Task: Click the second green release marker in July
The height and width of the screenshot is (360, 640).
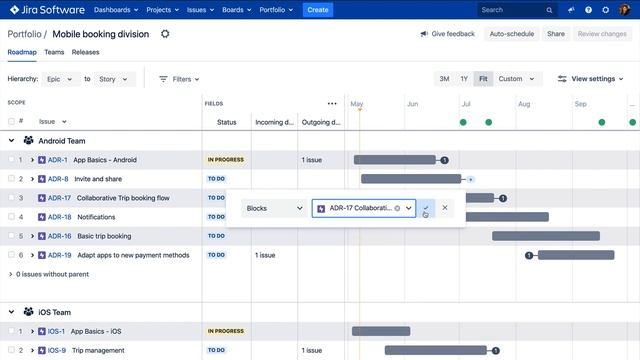Action: (489, 122)
